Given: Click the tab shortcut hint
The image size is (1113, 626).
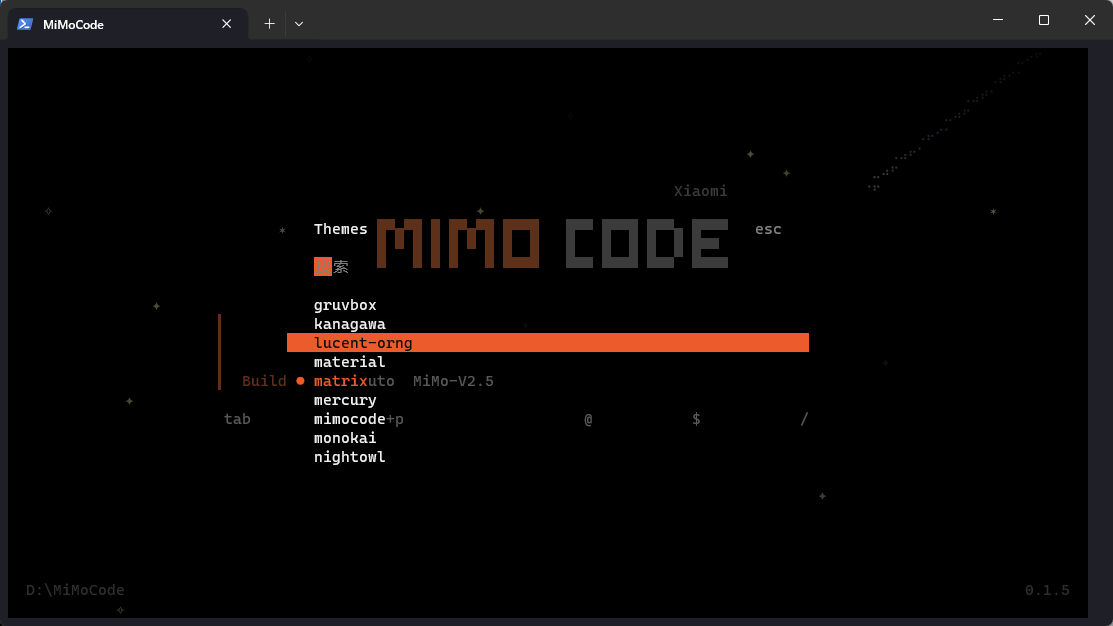Looking at the screenshot, I should pyautogui.click(x=237, y=419).
